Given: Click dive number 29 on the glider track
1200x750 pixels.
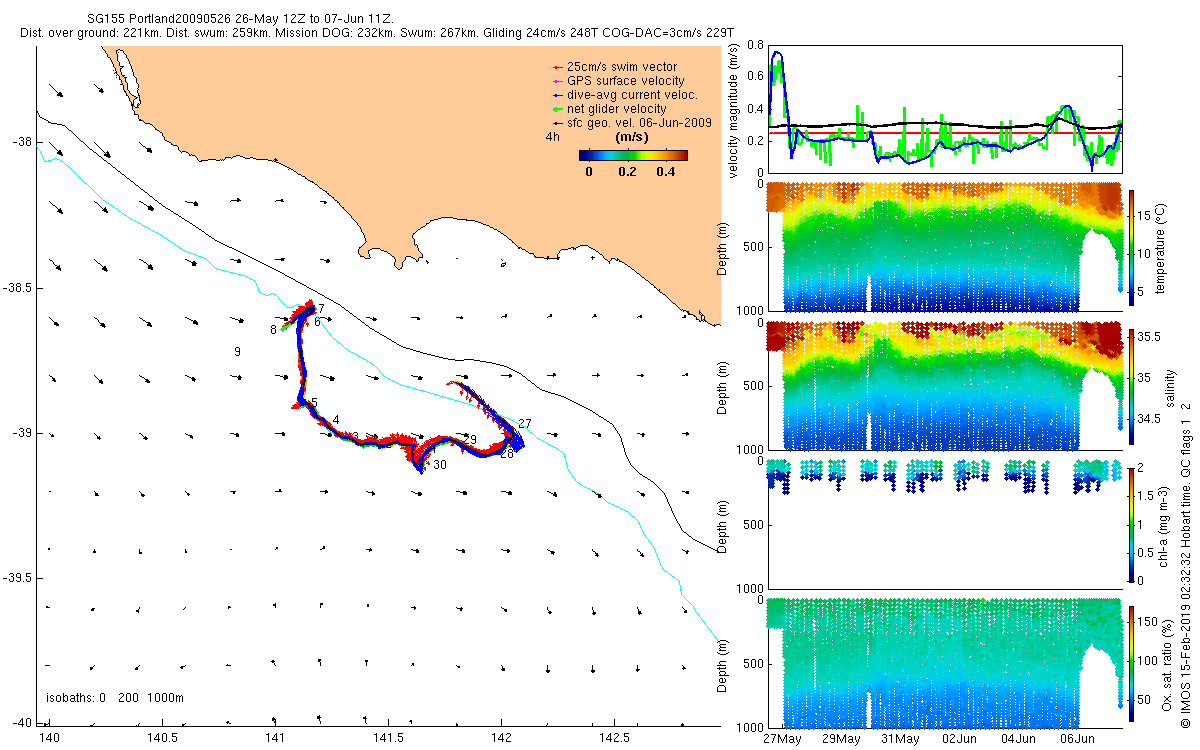Looking at the screenshot, I should (x=470, y=440).
